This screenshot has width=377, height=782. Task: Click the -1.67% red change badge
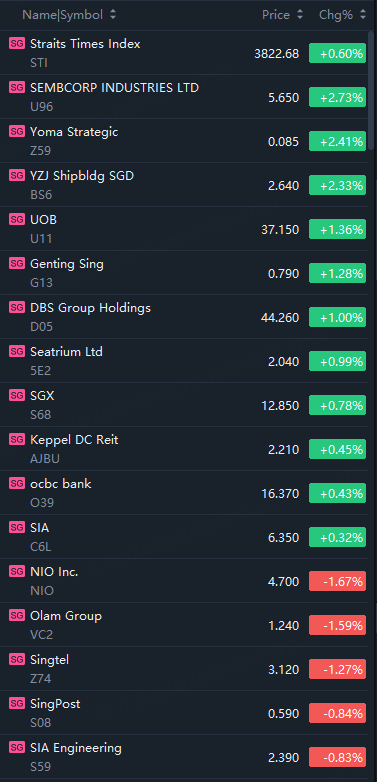click(x=338, y=581)
